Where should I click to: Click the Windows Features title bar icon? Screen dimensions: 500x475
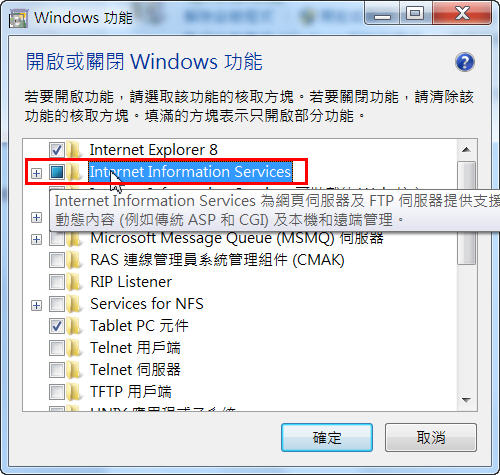click(x=18, y=19)
